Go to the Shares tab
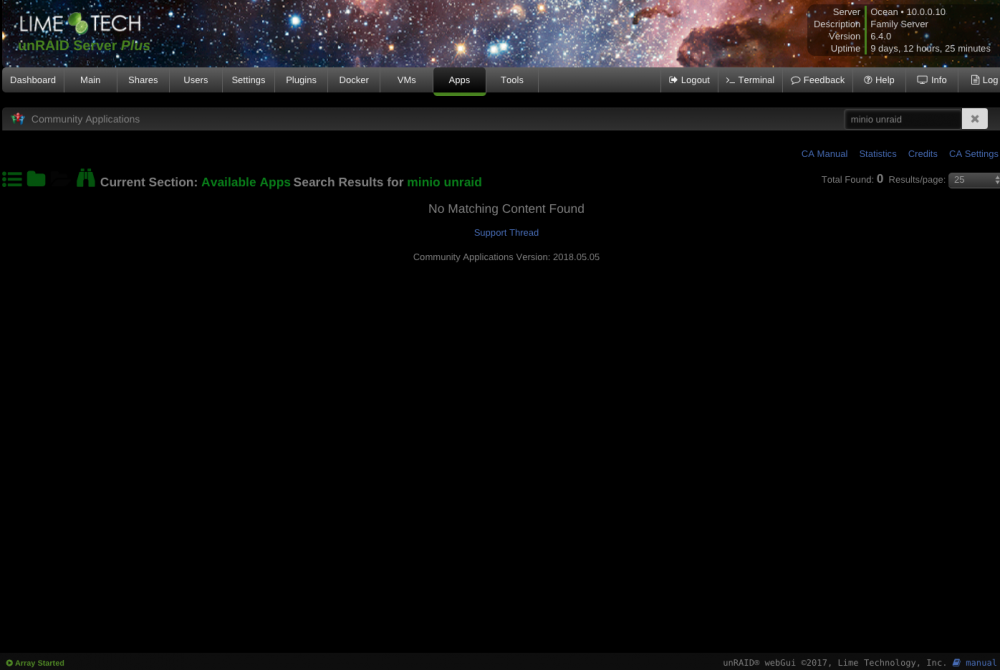Screen dimensions: 1000x670 [143, 80]
